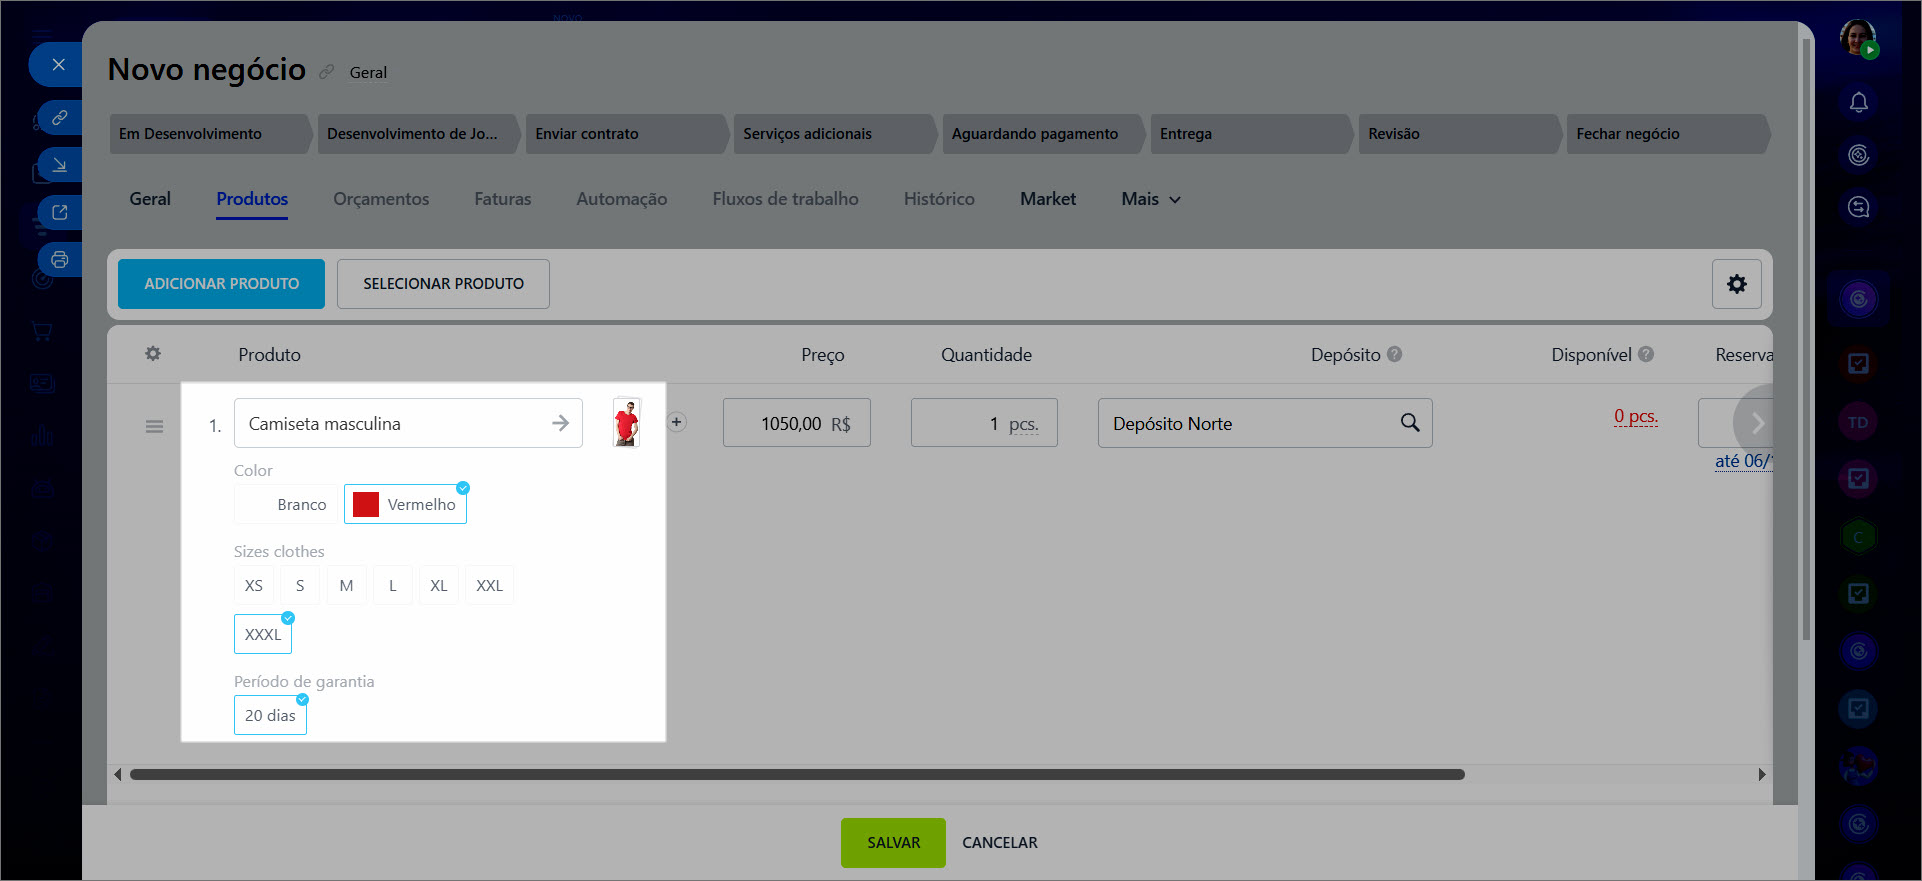Open the column settings gear in the header

point(153,354)
